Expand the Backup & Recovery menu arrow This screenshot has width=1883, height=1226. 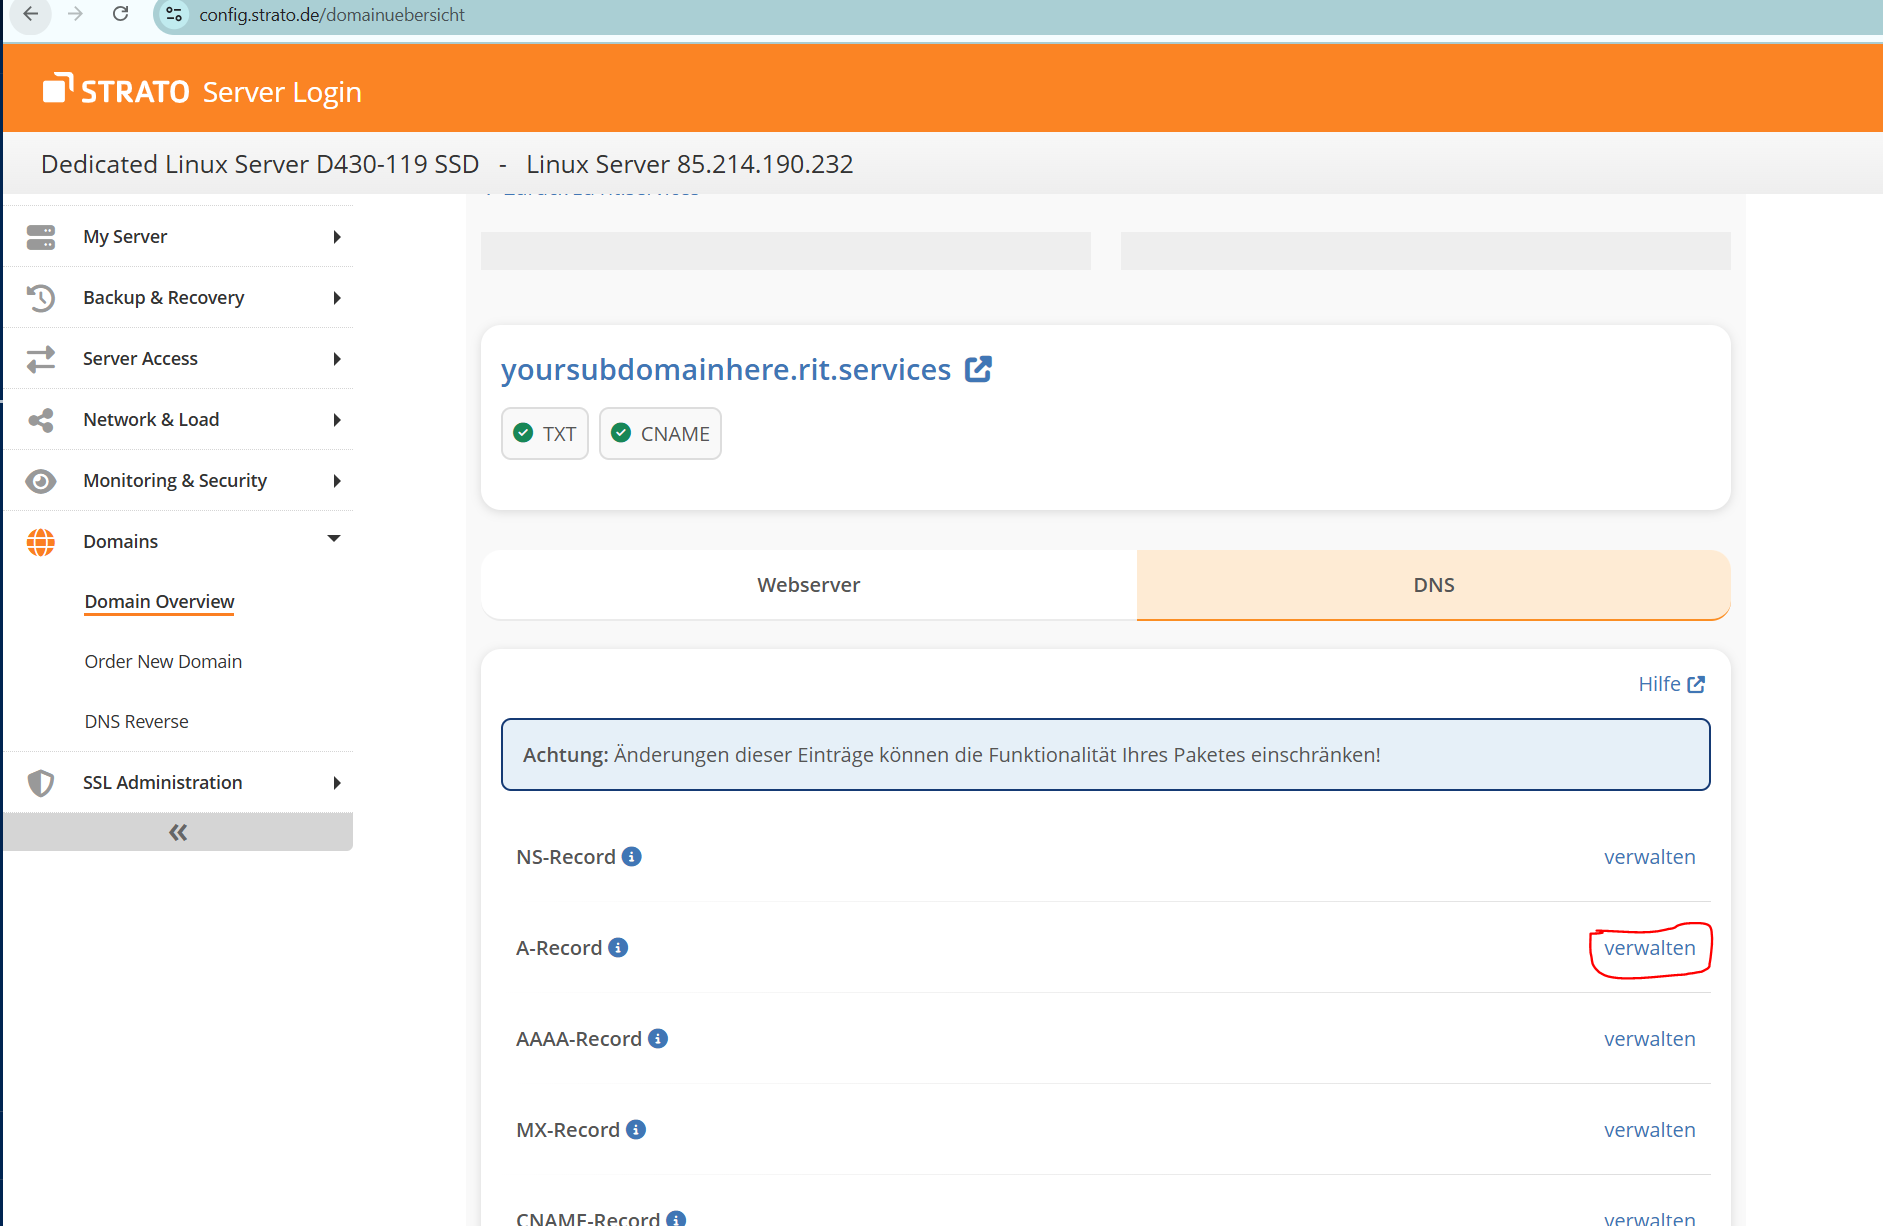[337, 298]
